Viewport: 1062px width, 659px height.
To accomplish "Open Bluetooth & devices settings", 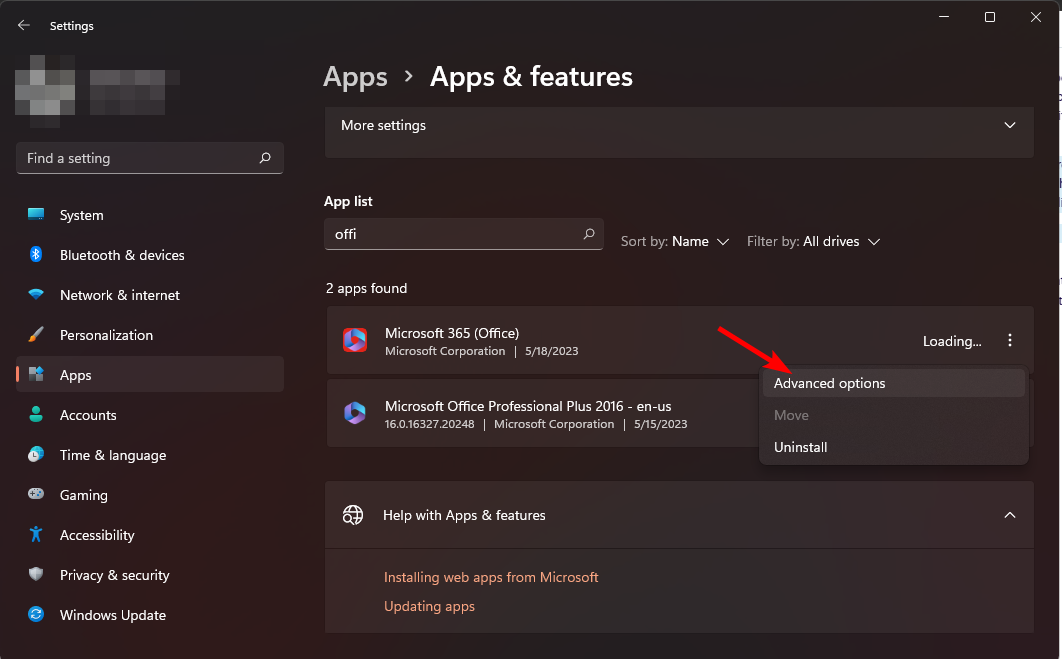I will [x=150, y=255].
